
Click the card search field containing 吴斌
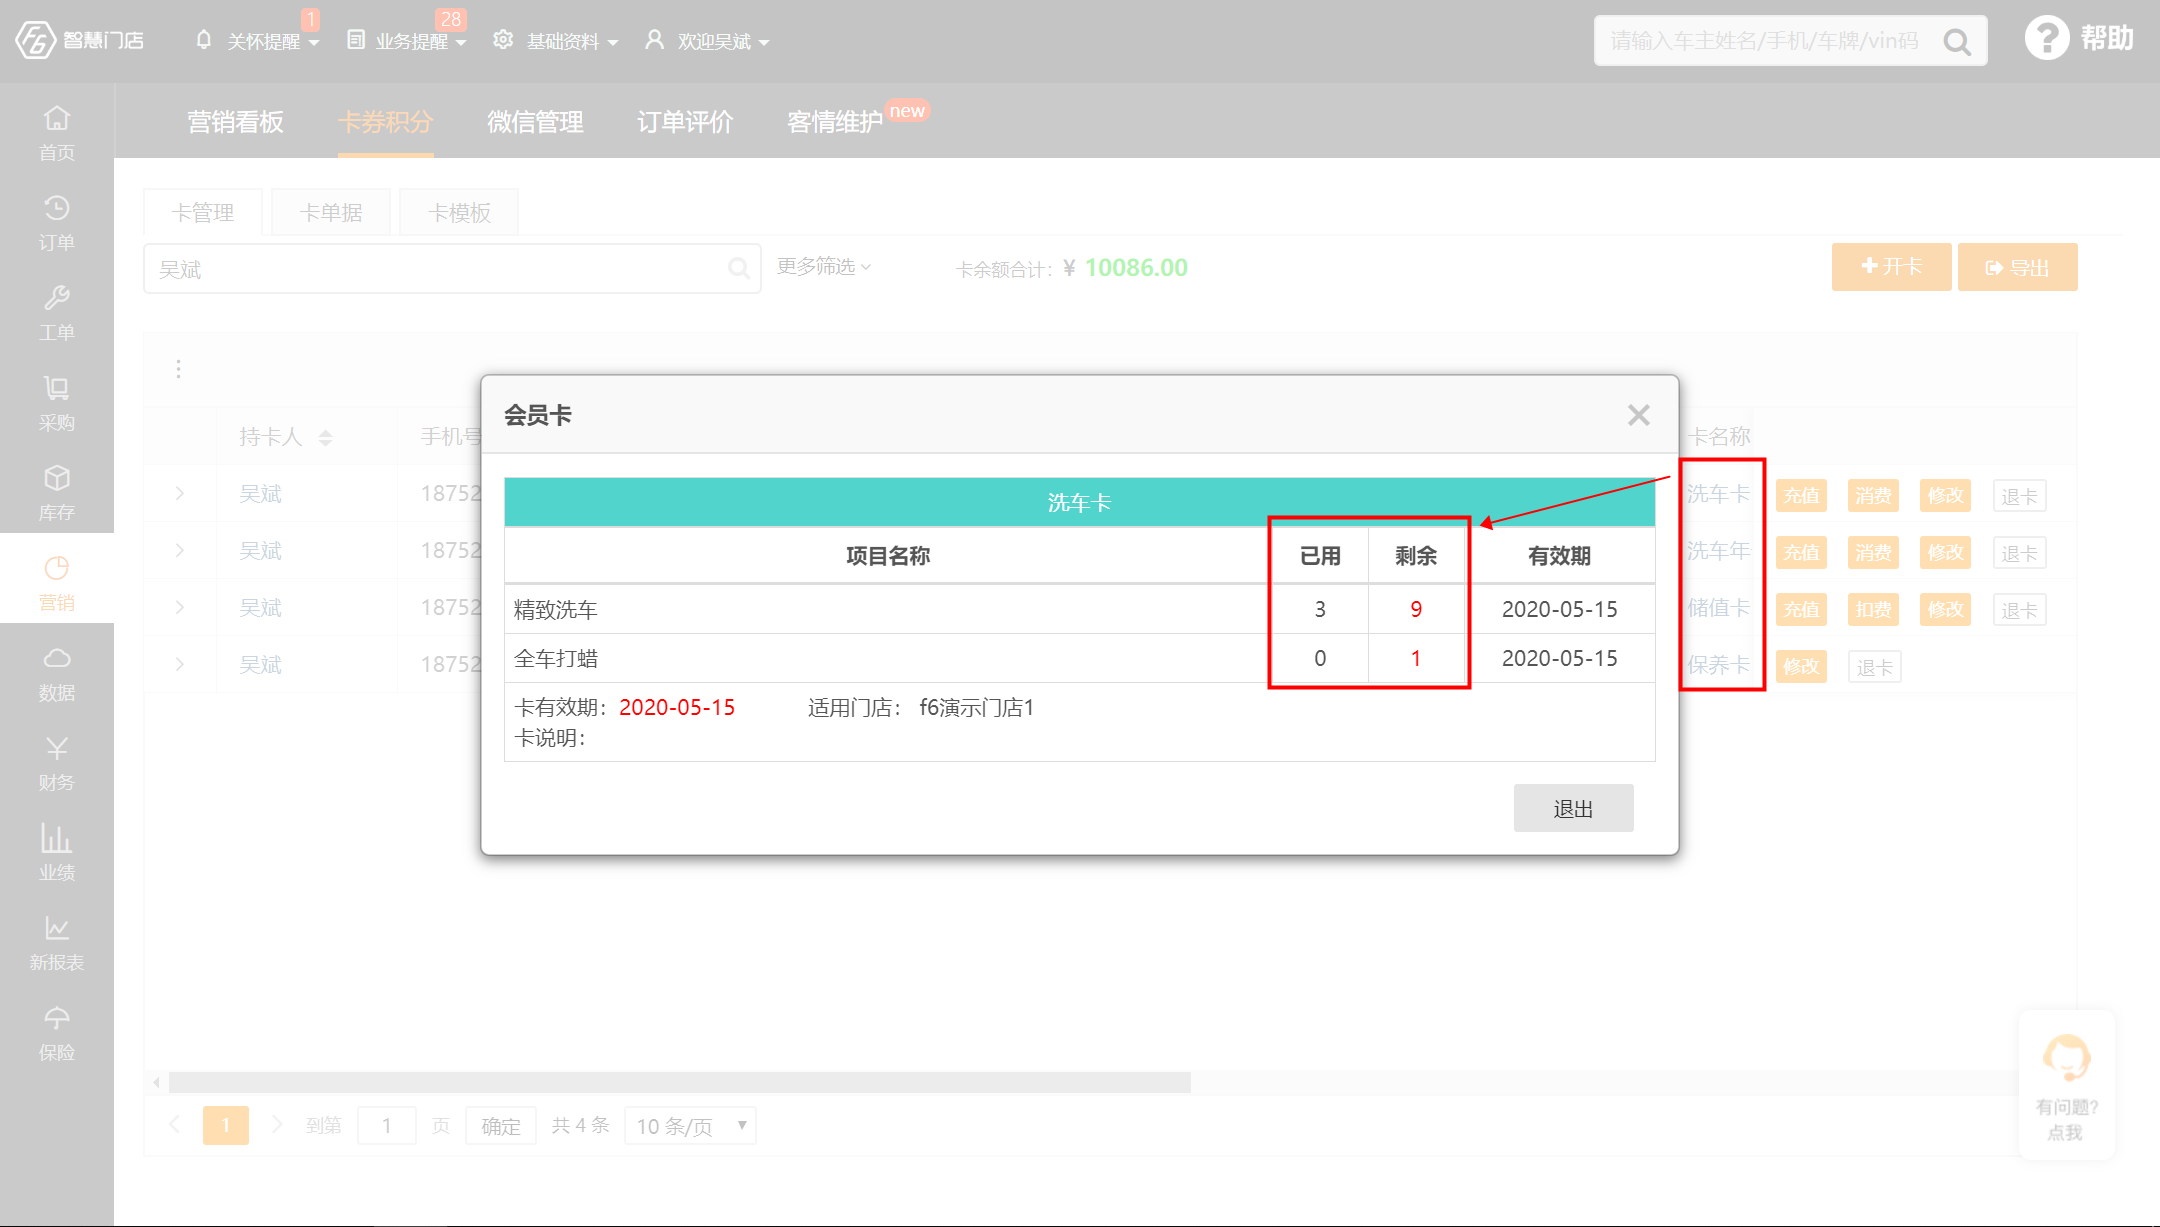click(452, 268)
